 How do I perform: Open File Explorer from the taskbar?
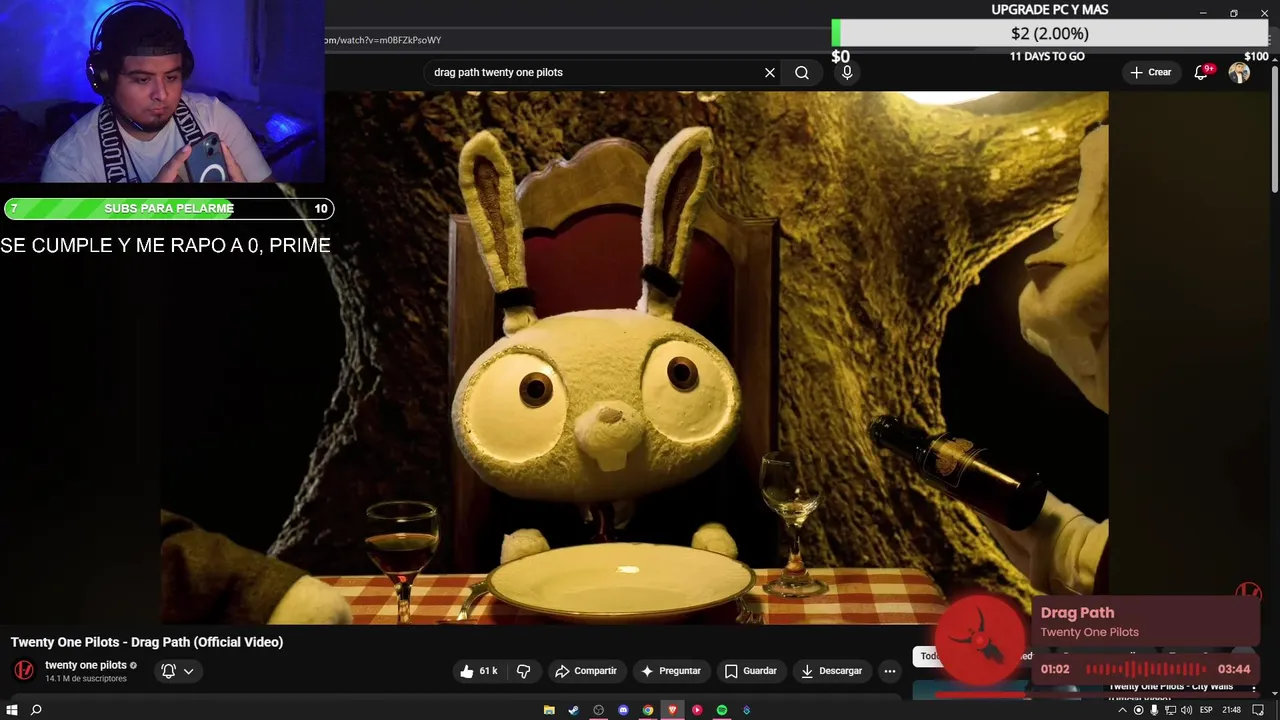549,710
